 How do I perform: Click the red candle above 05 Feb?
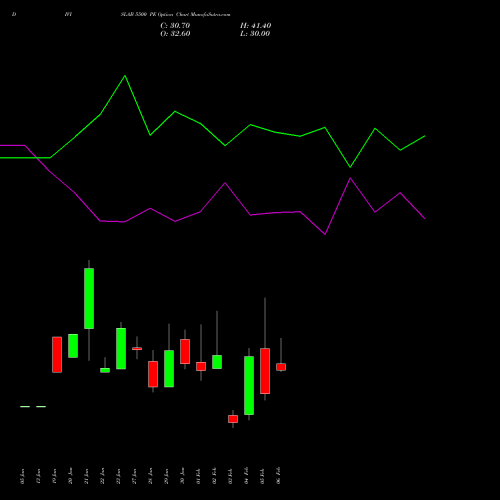265,371
